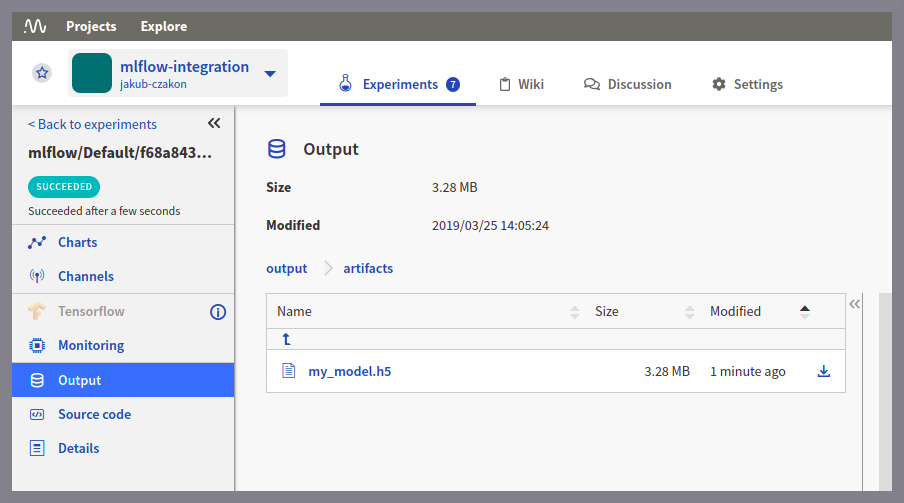The image size is (904, 503).
Task: Click the output breadcrumb link
Action: coord(286,268)
